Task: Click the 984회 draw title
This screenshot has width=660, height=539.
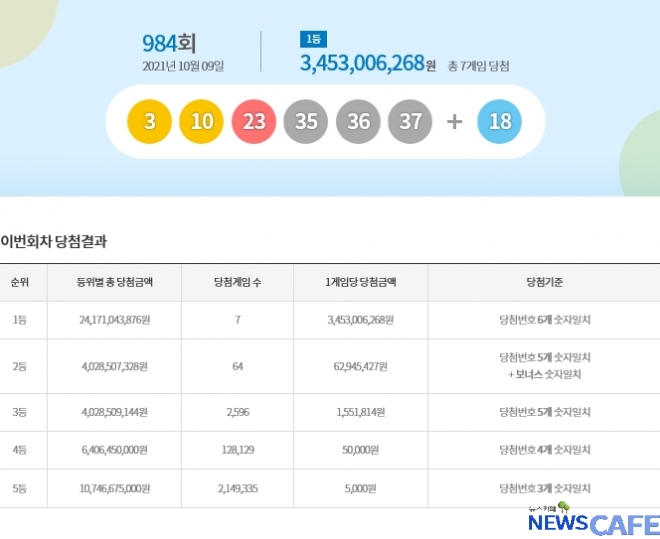Action: point(168,43)
